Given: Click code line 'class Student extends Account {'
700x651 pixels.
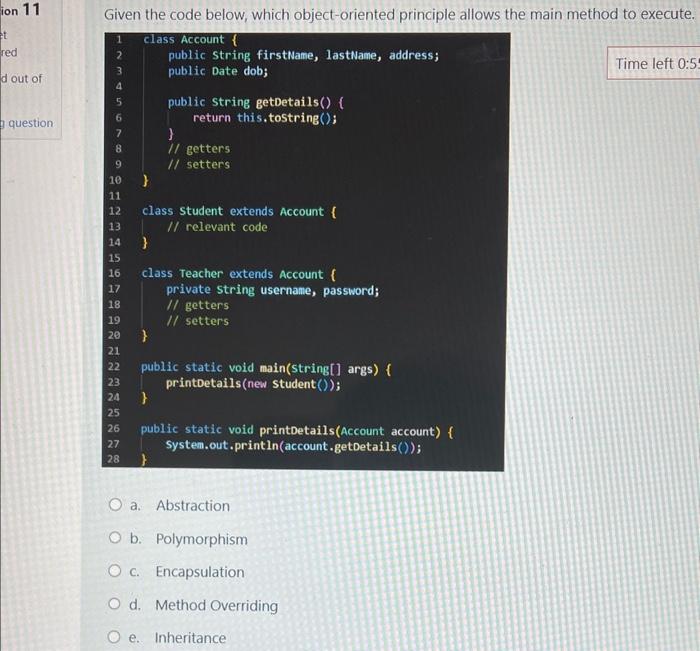Looking at the screenshot, I should point(239,211).
